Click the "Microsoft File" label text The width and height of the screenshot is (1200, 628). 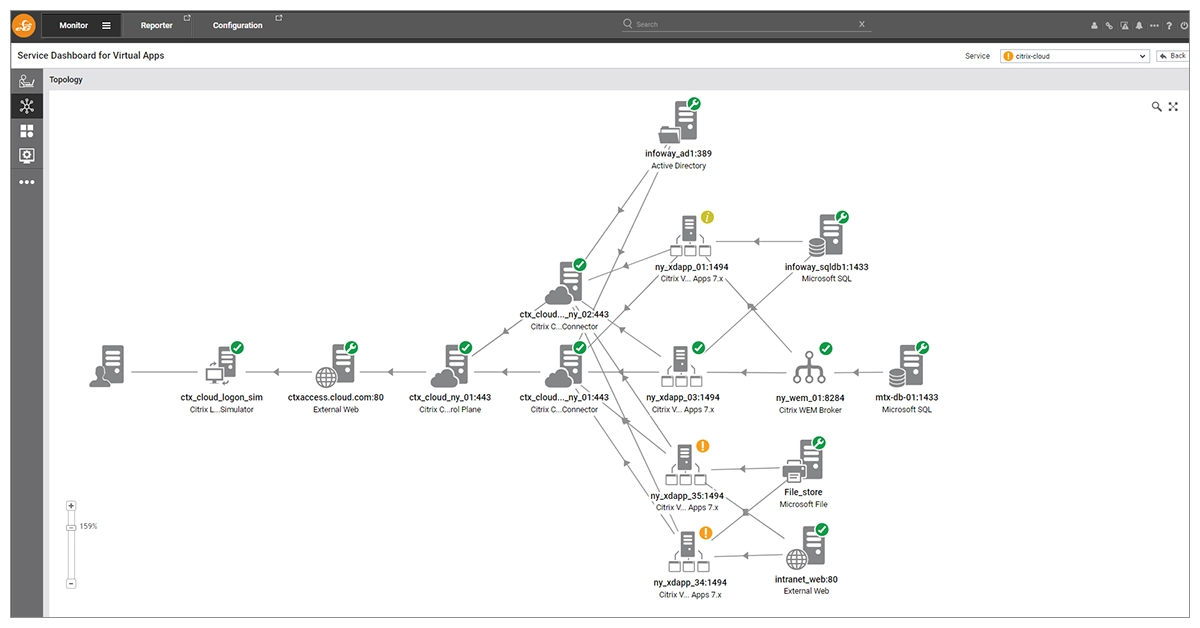pyautogui.click(x=804, y=505)
